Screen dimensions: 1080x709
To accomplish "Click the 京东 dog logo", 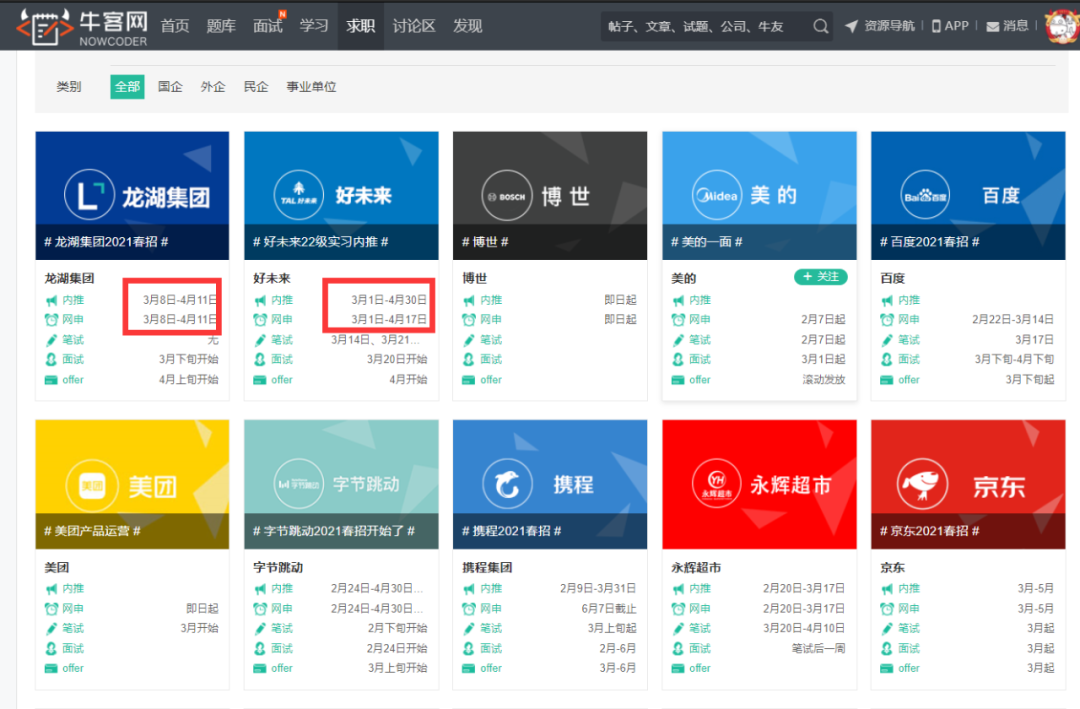I will 922,484.
